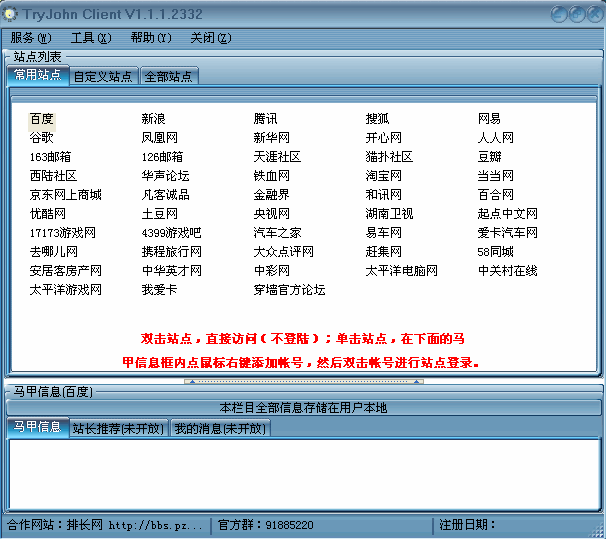Screen dimensions: 606x539
Task: Click the TryJohn Client title bar icon
Action: coord(10,14)
